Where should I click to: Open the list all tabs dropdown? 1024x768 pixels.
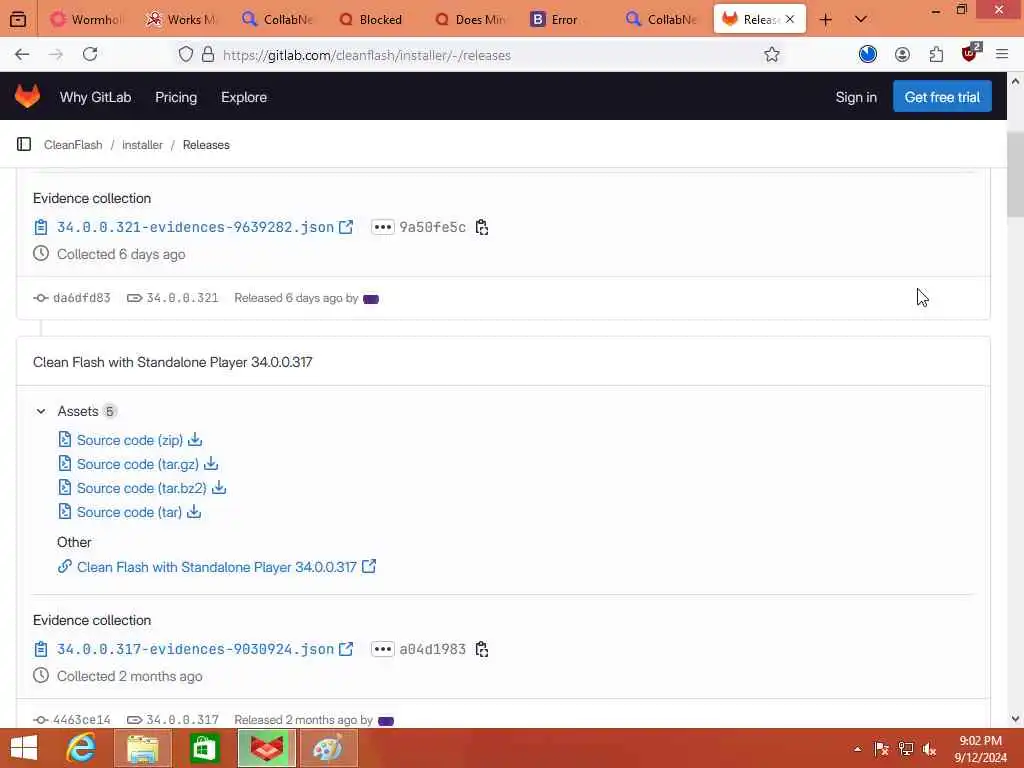pos(861,20)
